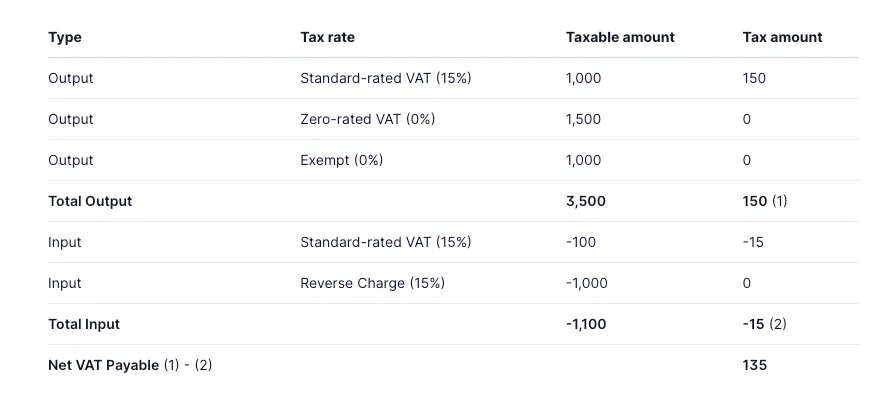Select Standard-rated VAT (15%) in Output row
Image resolution: width=871 pixels, height=407 pixels.
click(x=385, y=78)
